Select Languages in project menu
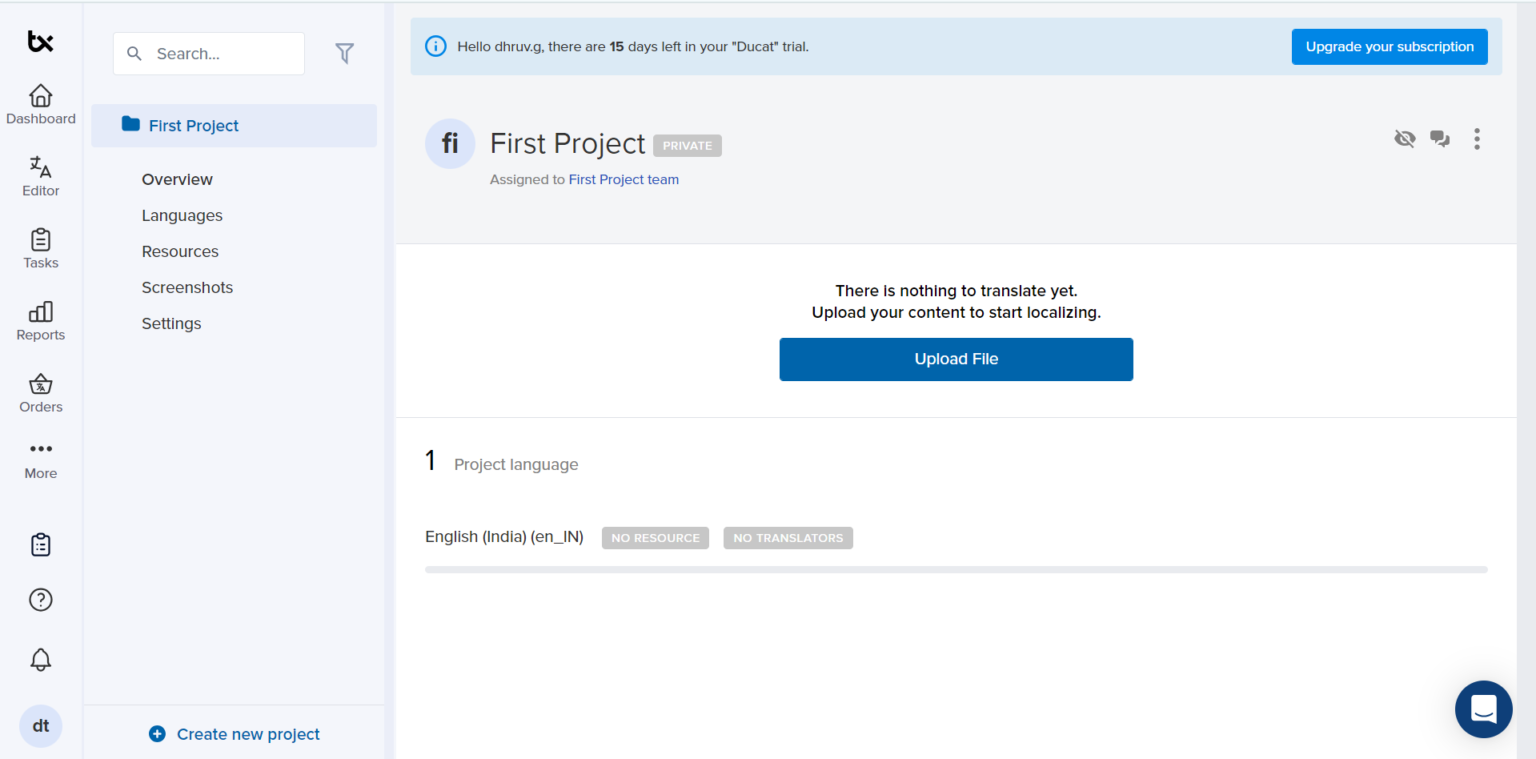The height and width of the screenshot is (759, 1536). [x=182, y=216]
